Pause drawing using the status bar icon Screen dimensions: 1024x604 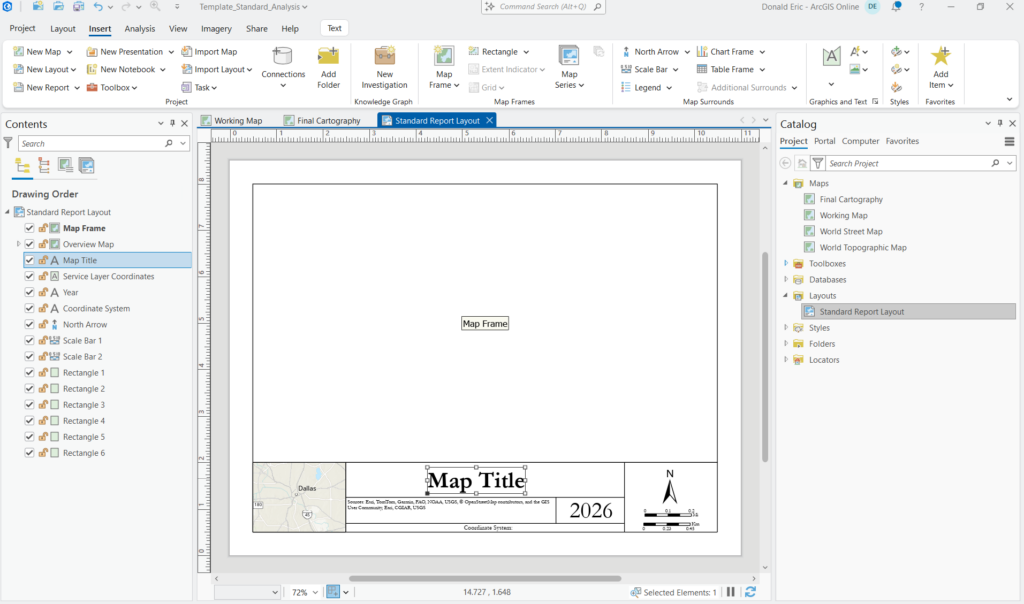[731, 592]
